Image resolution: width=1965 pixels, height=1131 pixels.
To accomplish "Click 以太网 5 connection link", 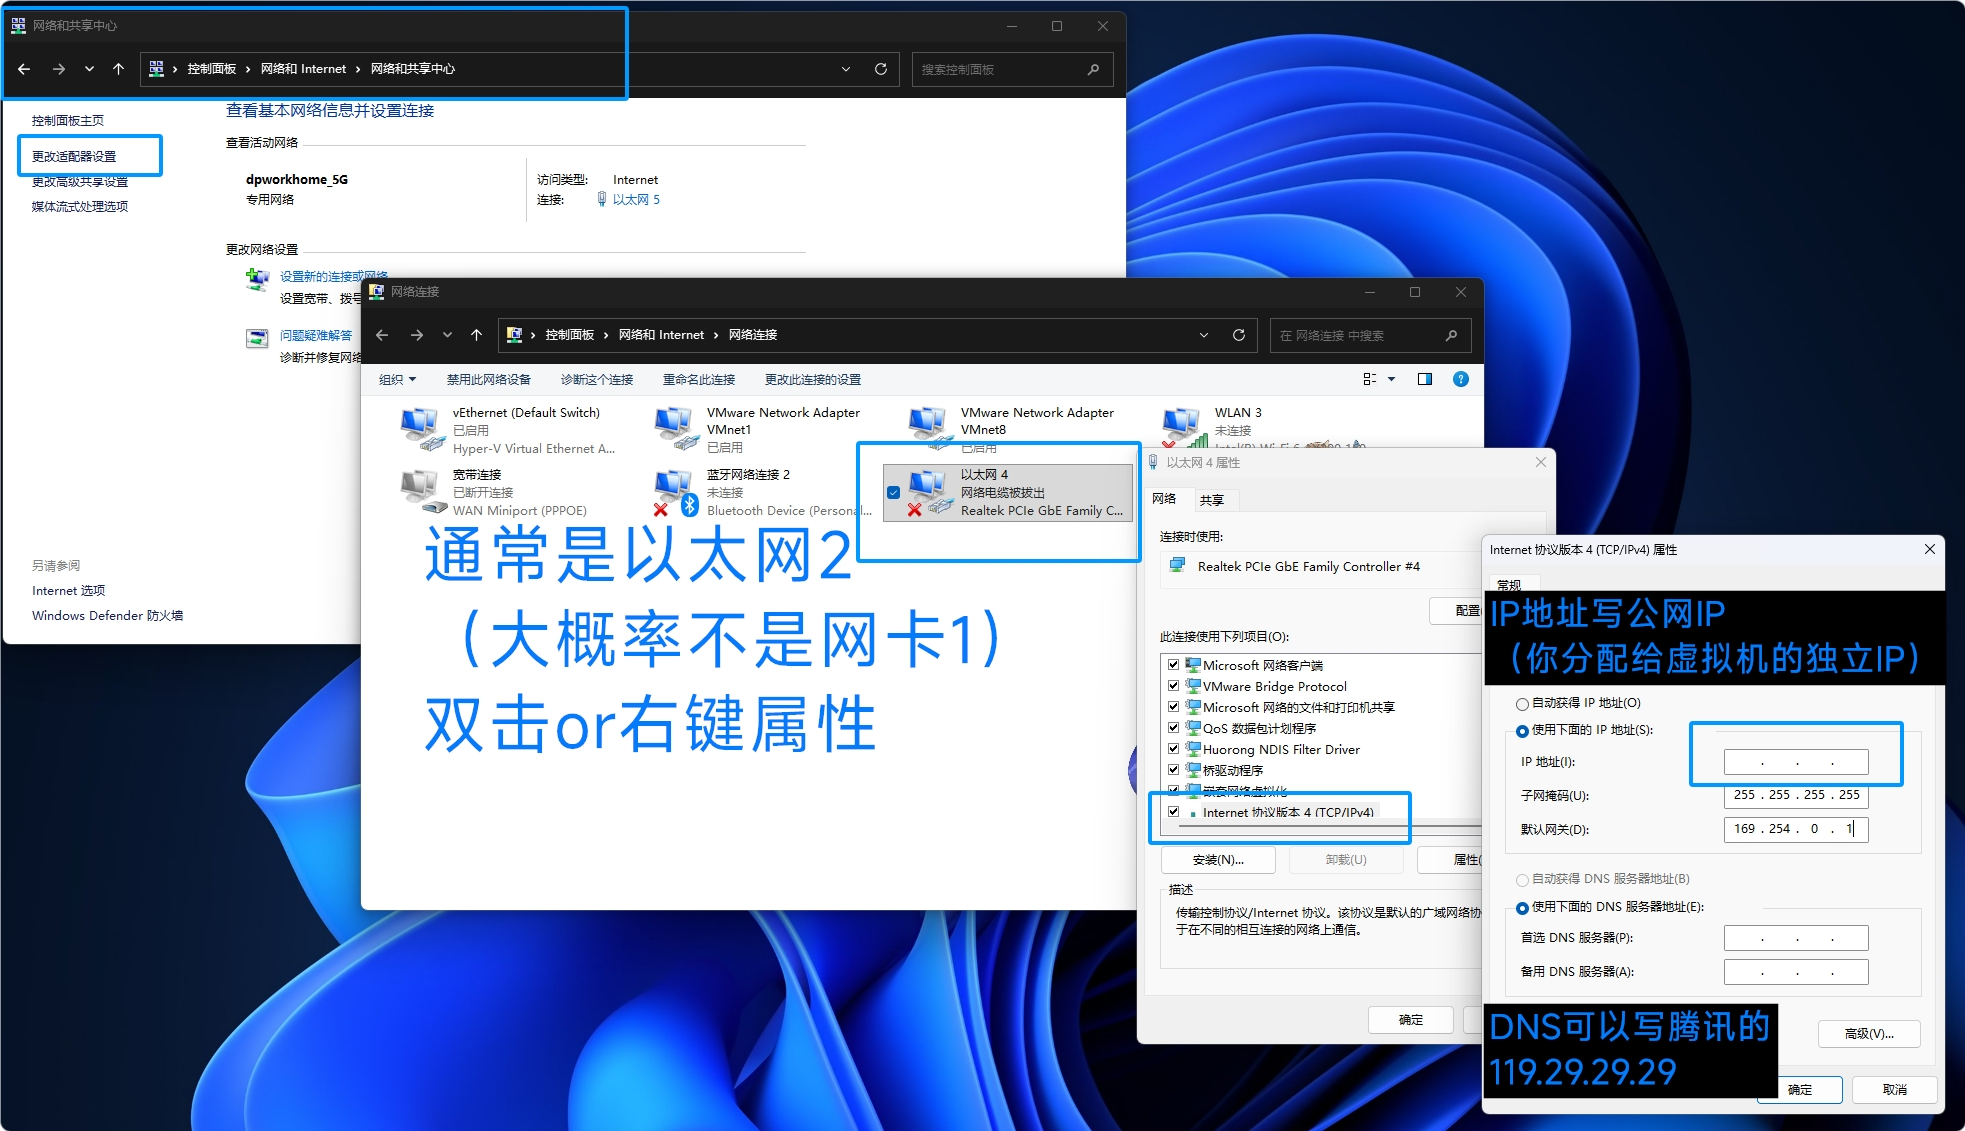I will click(636, 199).
